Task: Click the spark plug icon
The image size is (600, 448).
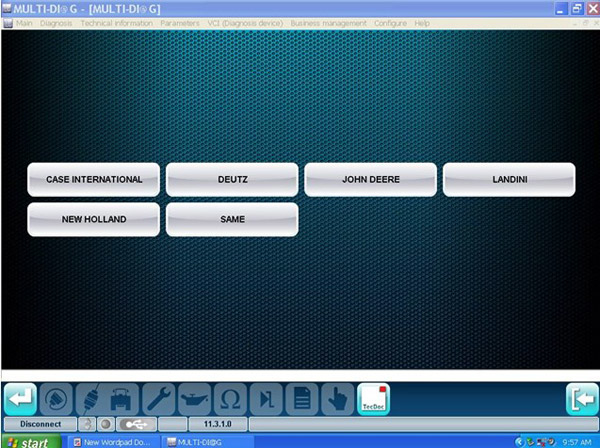Action: (89, 398)
